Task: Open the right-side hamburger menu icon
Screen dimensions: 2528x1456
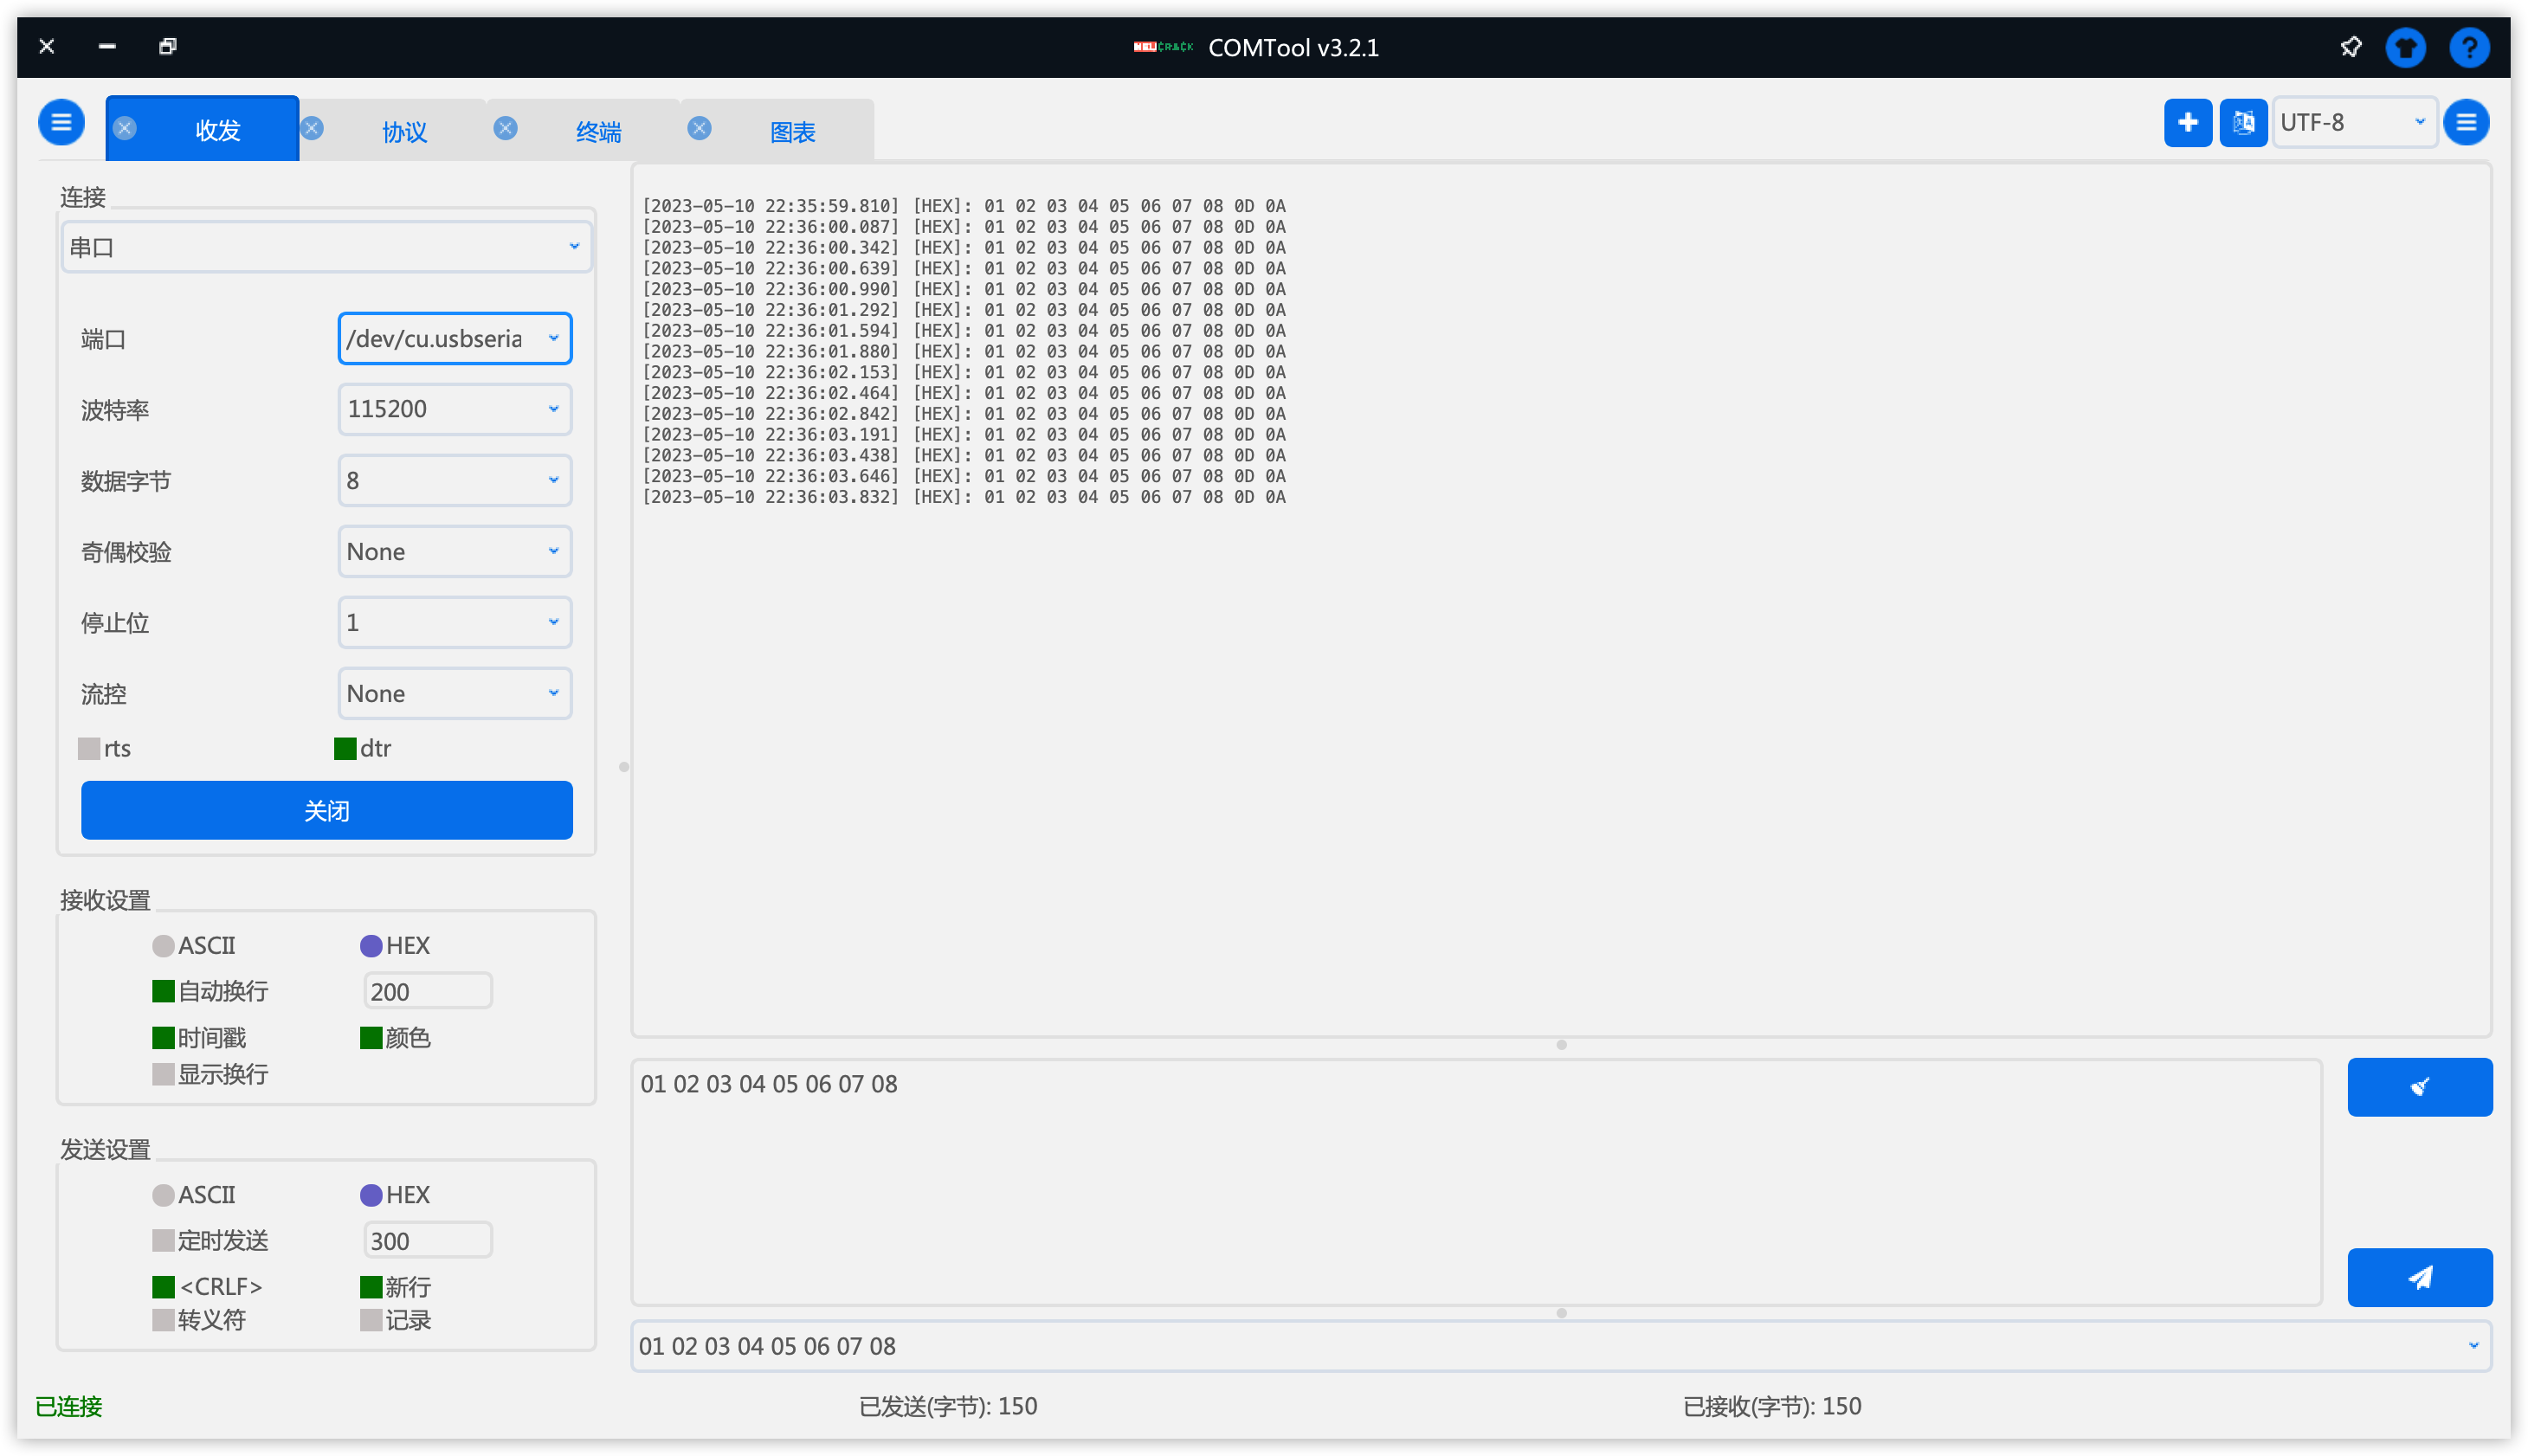Action: pos(2466,123)
